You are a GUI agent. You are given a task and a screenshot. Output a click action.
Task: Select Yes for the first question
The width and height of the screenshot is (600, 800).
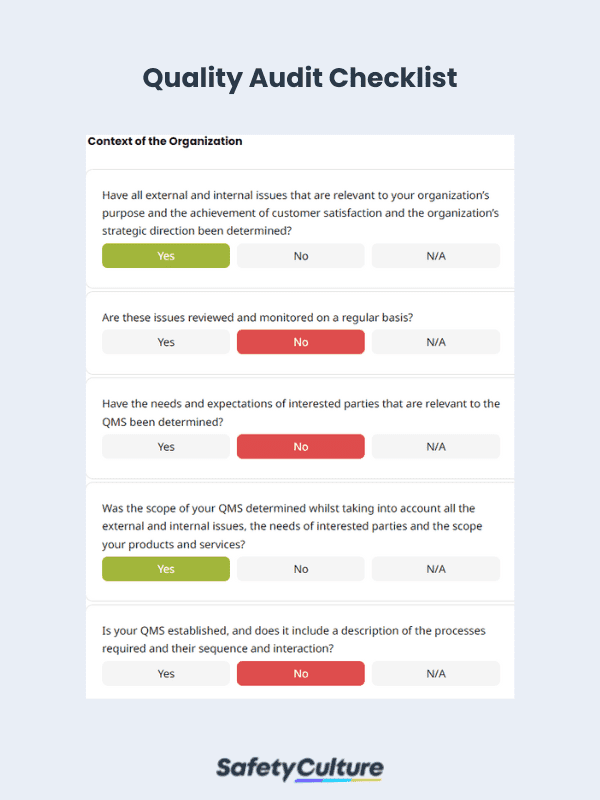coord(165,255)
